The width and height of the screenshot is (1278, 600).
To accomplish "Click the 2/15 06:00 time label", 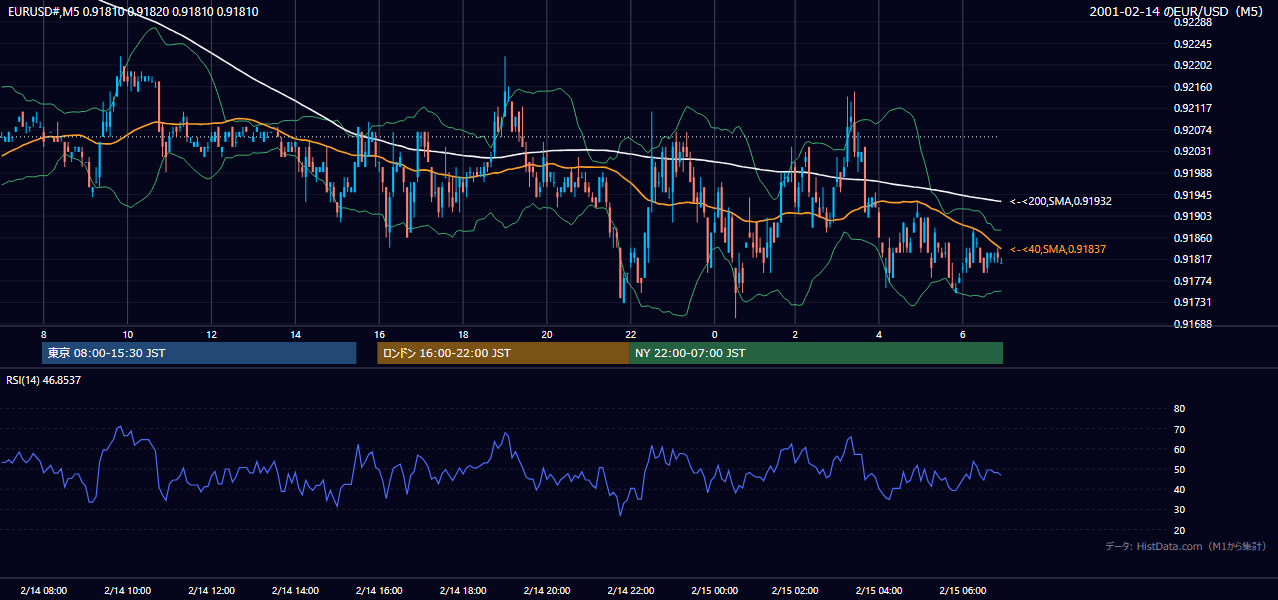I will coord(961,590).
